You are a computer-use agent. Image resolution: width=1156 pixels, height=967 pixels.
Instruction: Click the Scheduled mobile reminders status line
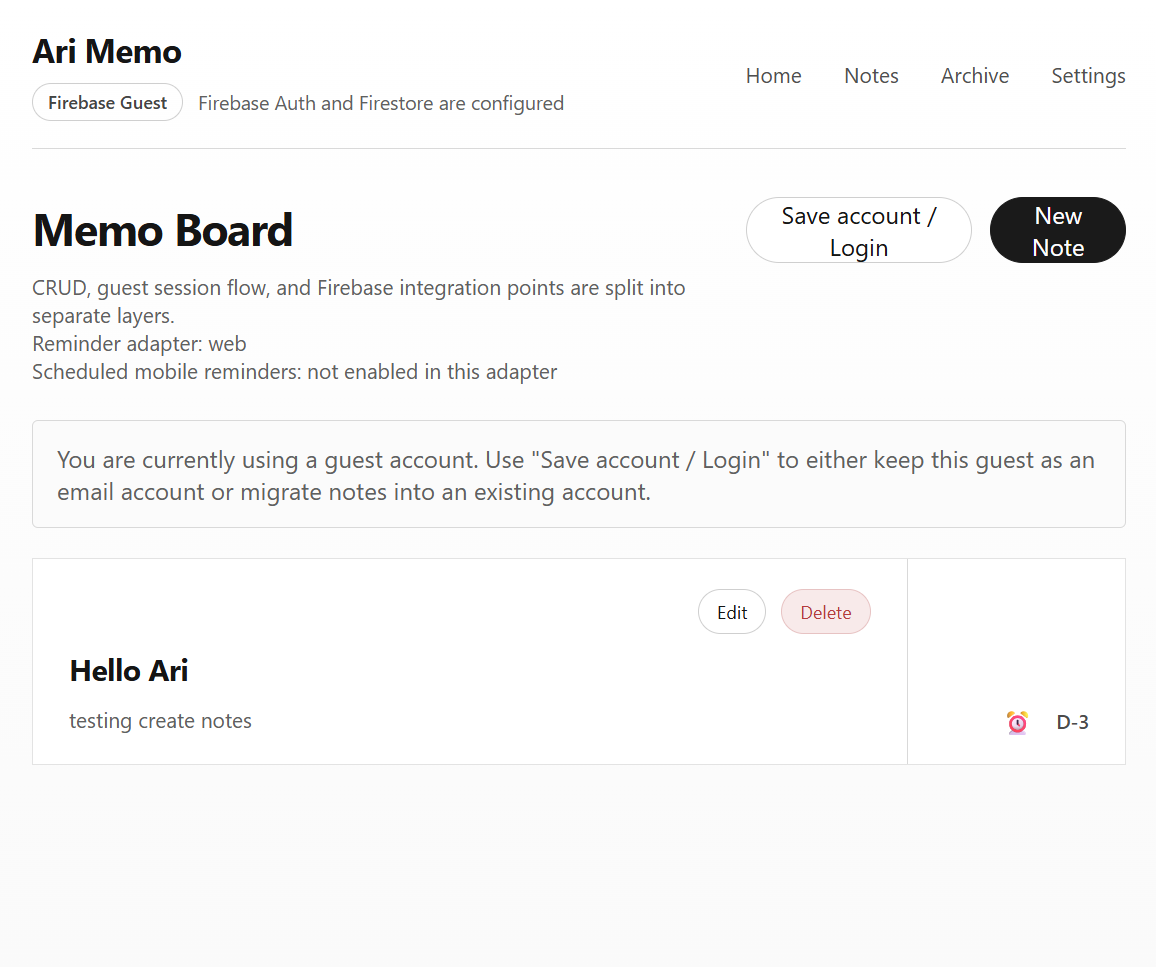[x=294, y=372]
